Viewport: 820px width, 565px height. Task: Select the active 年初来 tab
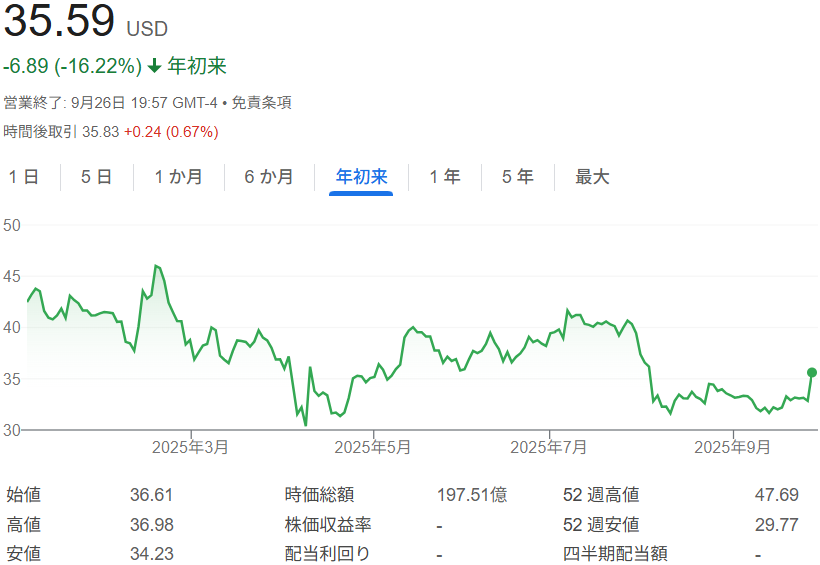coord(361,177)
